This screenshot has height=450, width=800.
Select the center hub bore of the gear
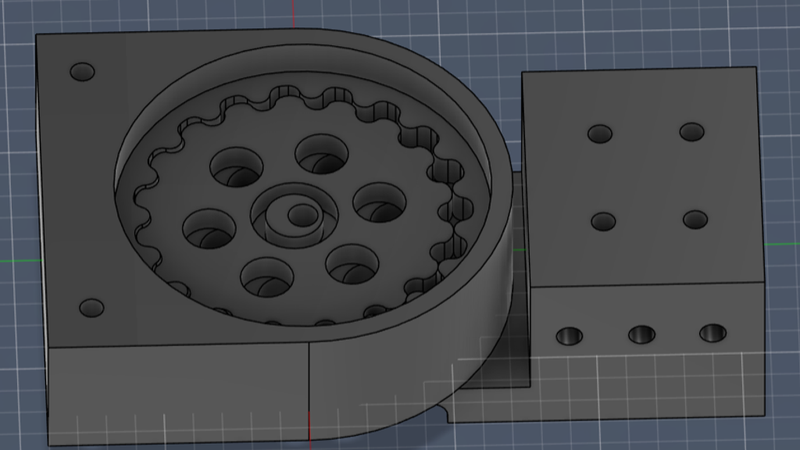coord(297,215)
